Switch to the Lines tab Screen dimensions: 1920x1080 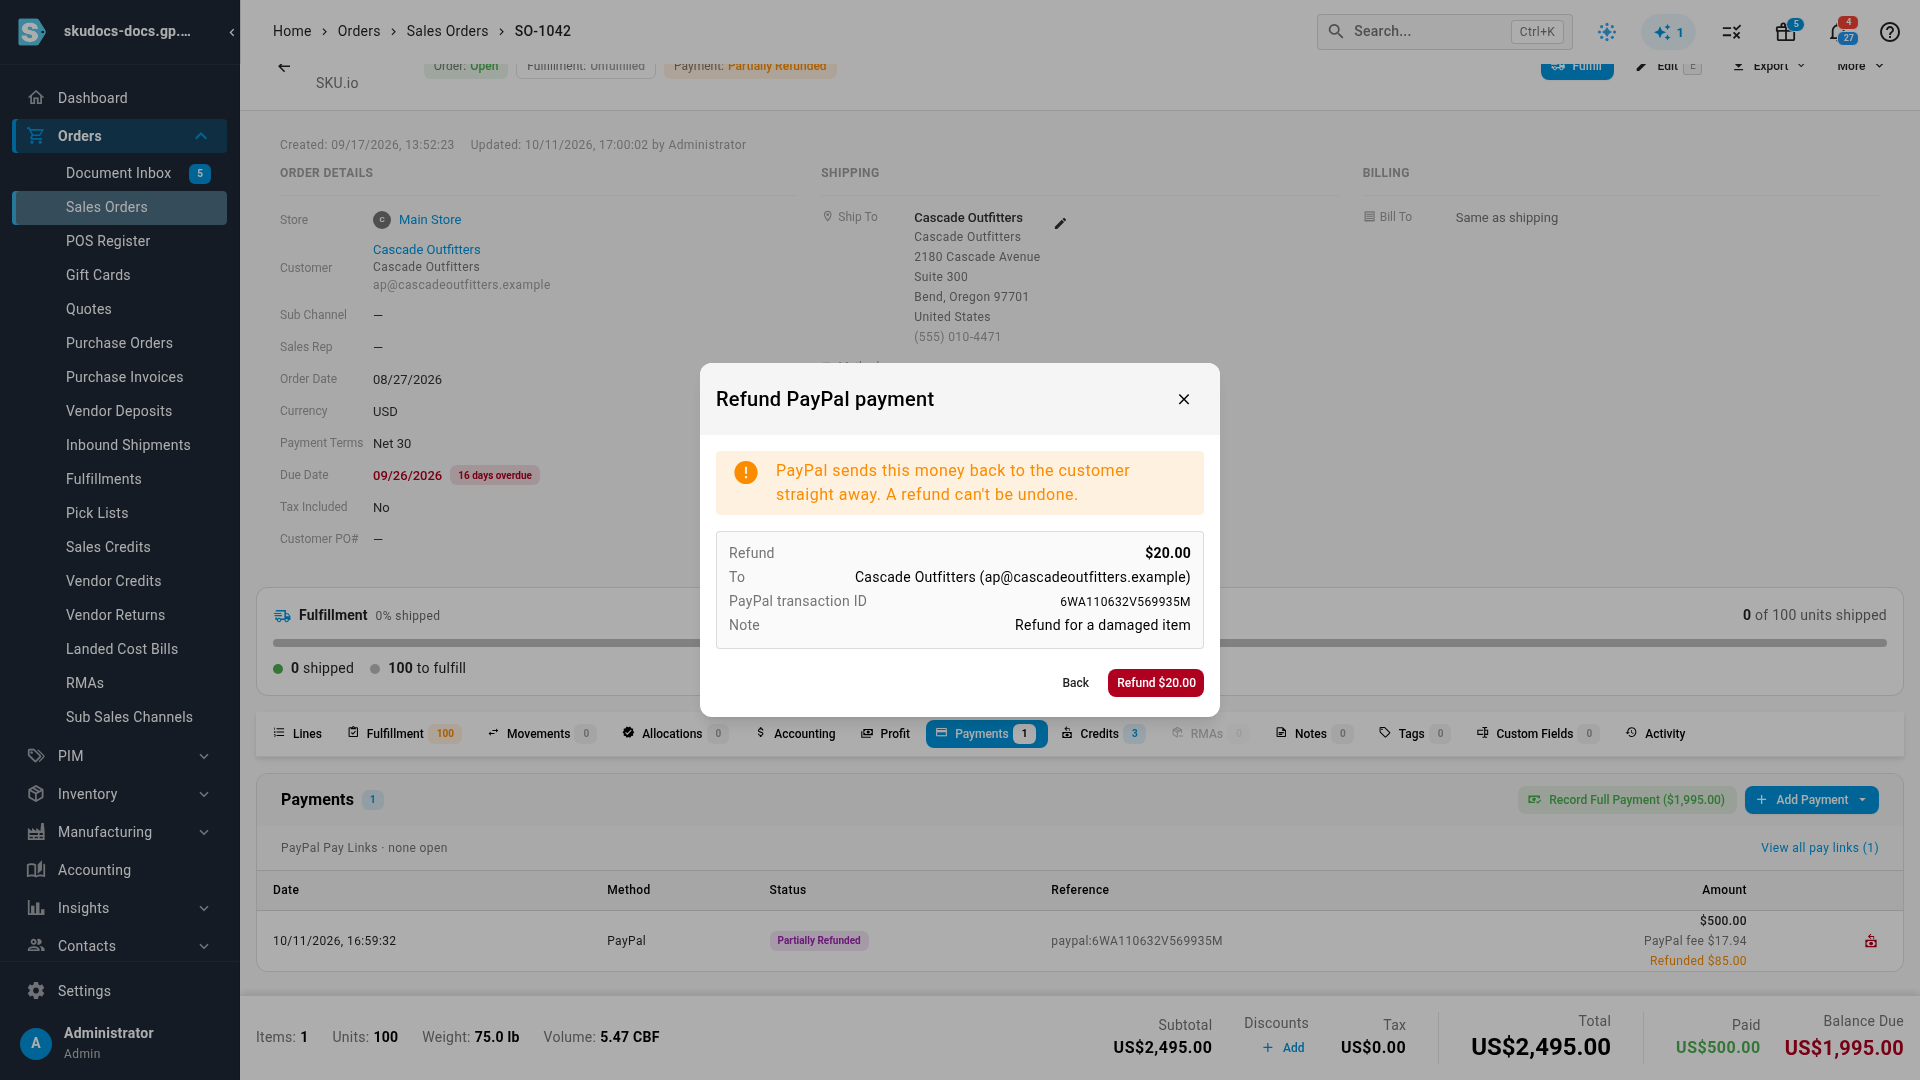(x=297, y=734)
